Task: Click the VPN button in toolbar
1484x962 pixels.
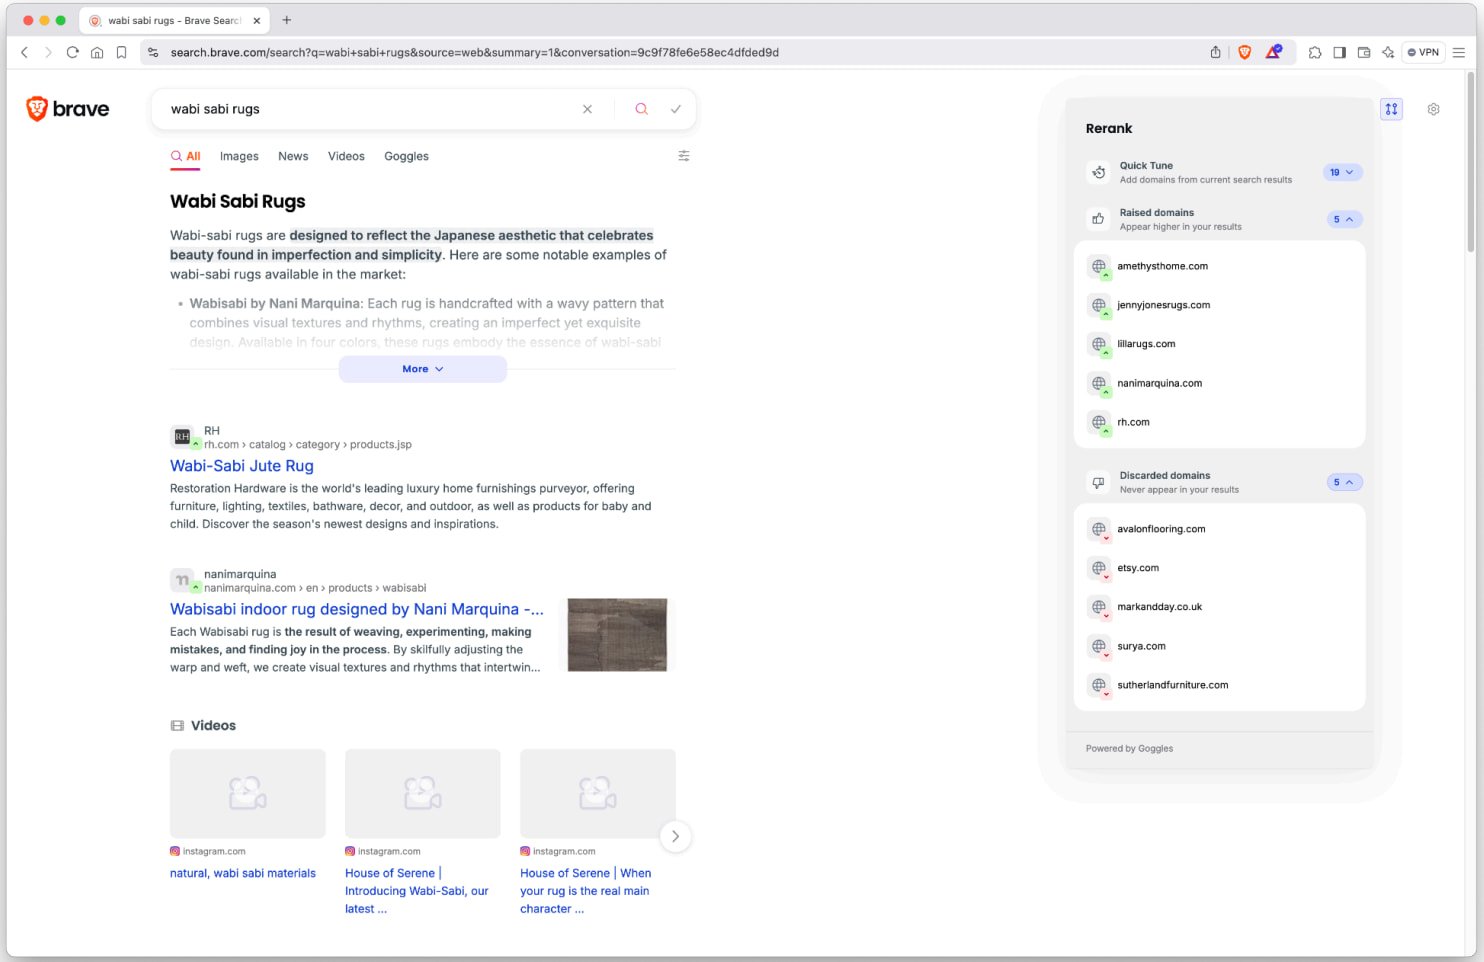Action: click(1423, 52)
